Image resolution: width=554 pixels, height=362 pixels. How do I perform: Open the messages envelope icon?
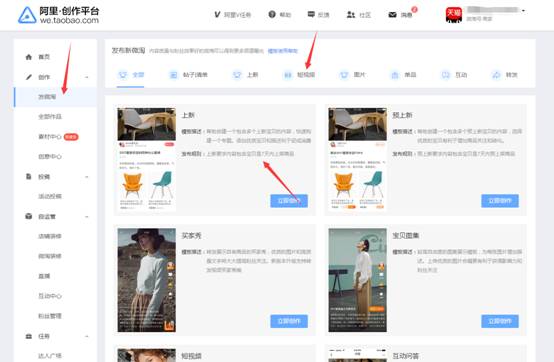click(x=392, y=14)
